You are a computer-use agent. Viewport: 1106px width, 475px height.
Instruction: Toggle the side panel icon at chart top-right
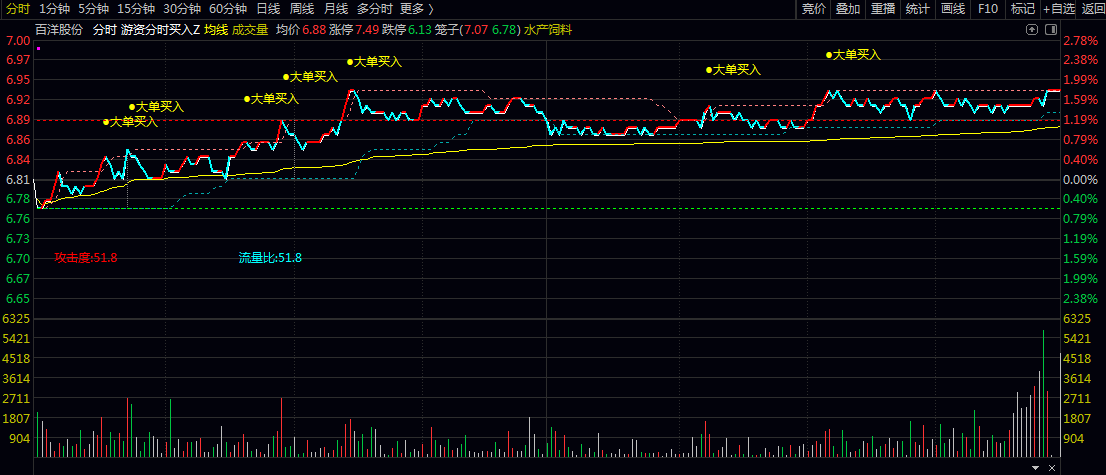(1051, 30)
